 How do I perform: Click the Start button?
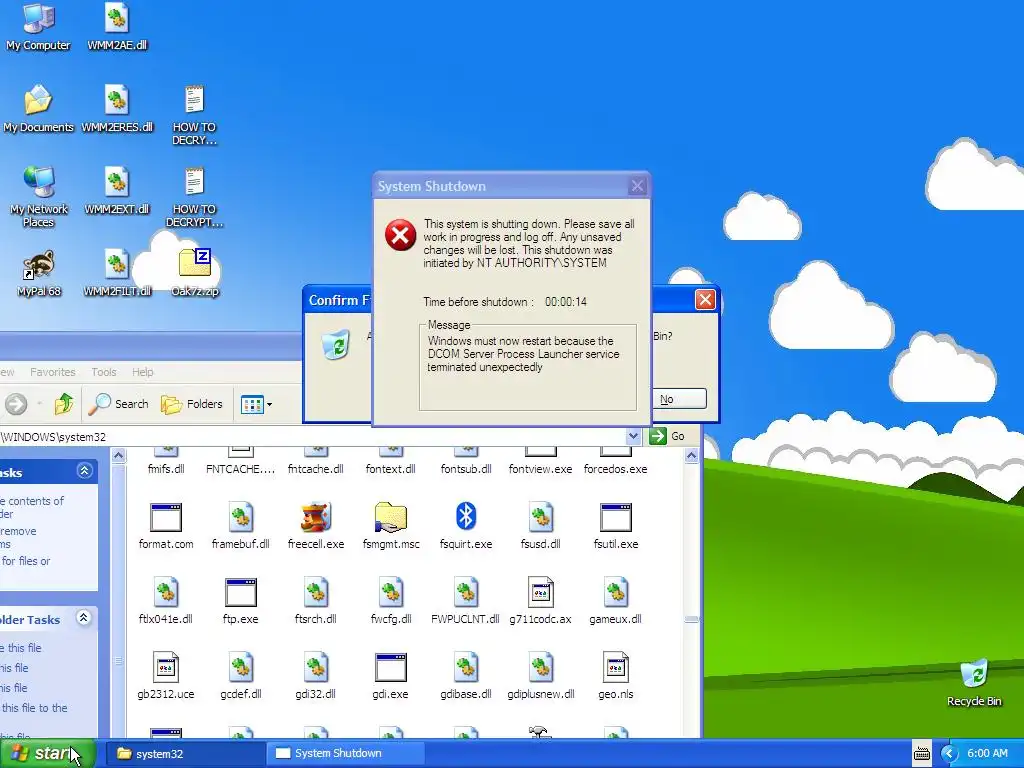(x=47, y=754)
